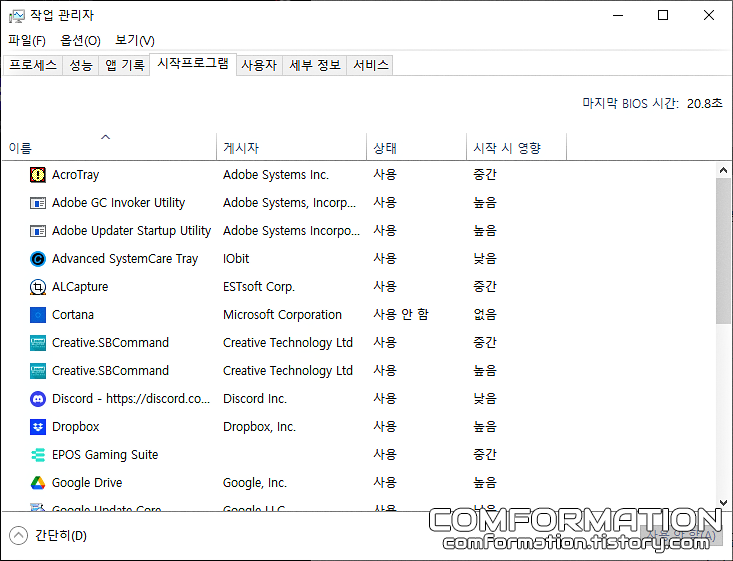Click the Adobe GC Invoker Utility icon
This screenshot has width=733, height=561.
click(x=38, y=203)
